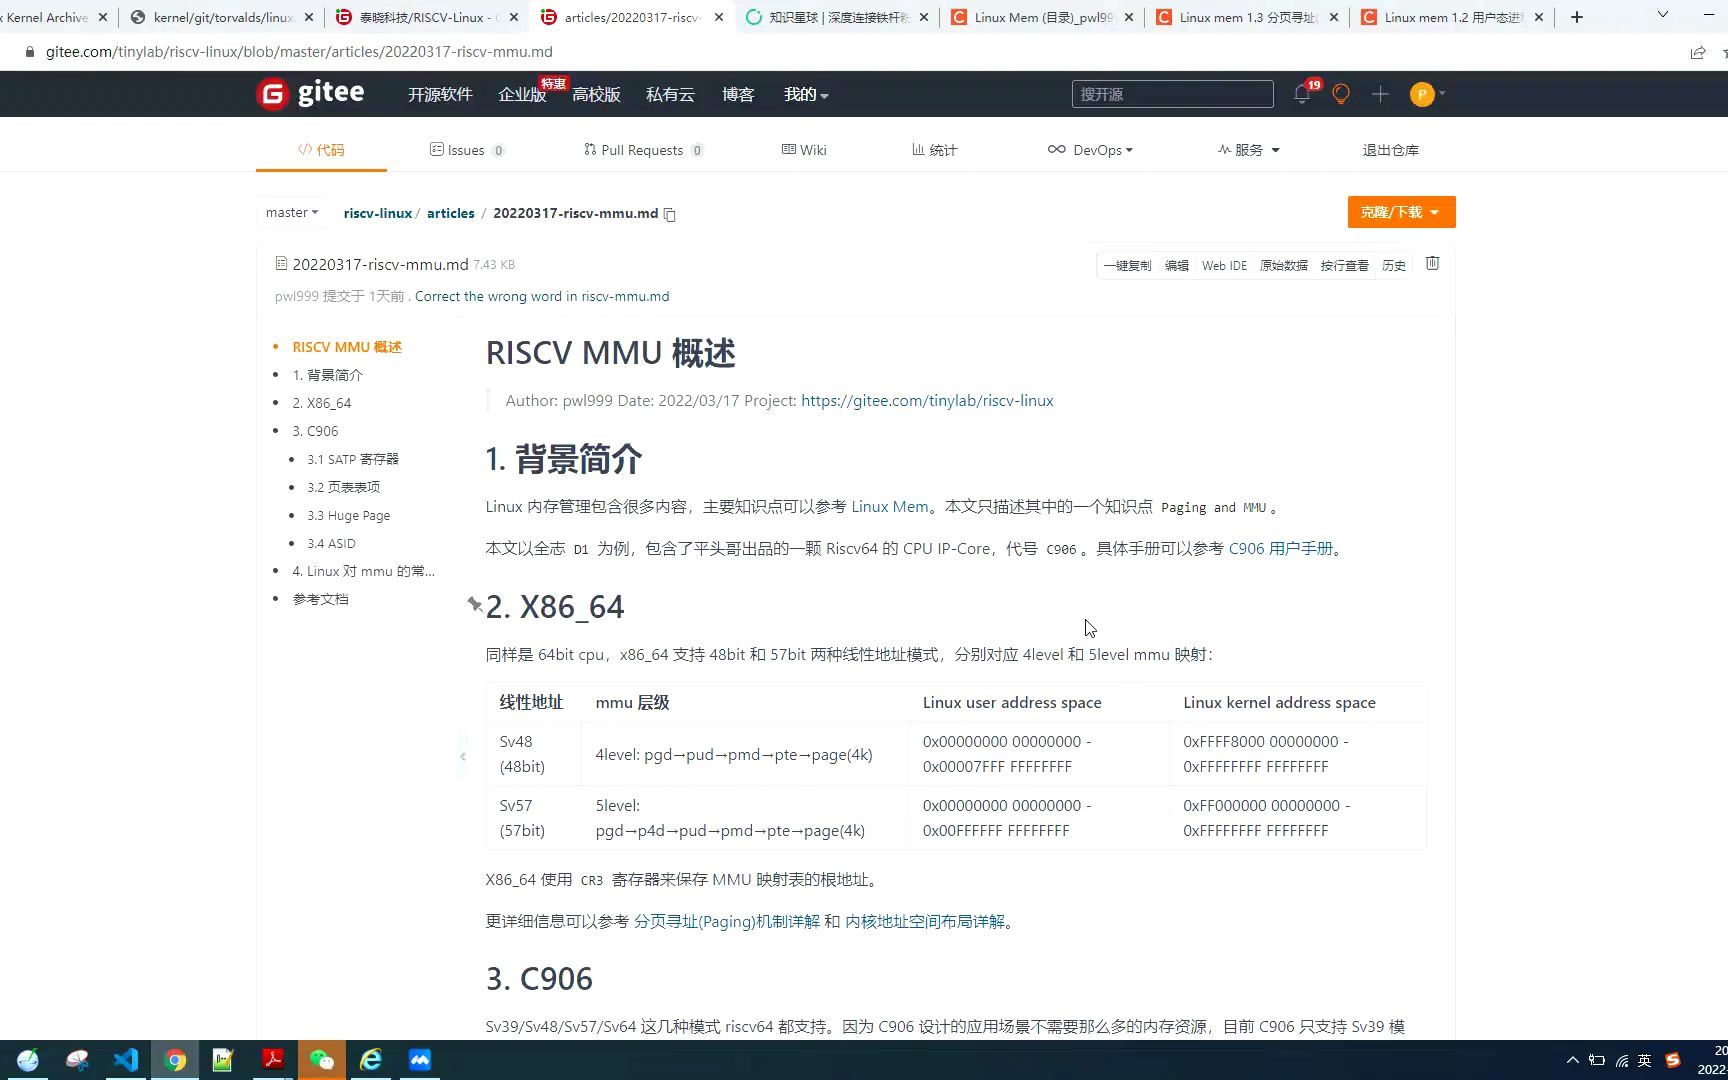The width and height of the screenshot is (1728, 1080).
Task: Open the Linux Mem link
Action: [x=890, y=506]
